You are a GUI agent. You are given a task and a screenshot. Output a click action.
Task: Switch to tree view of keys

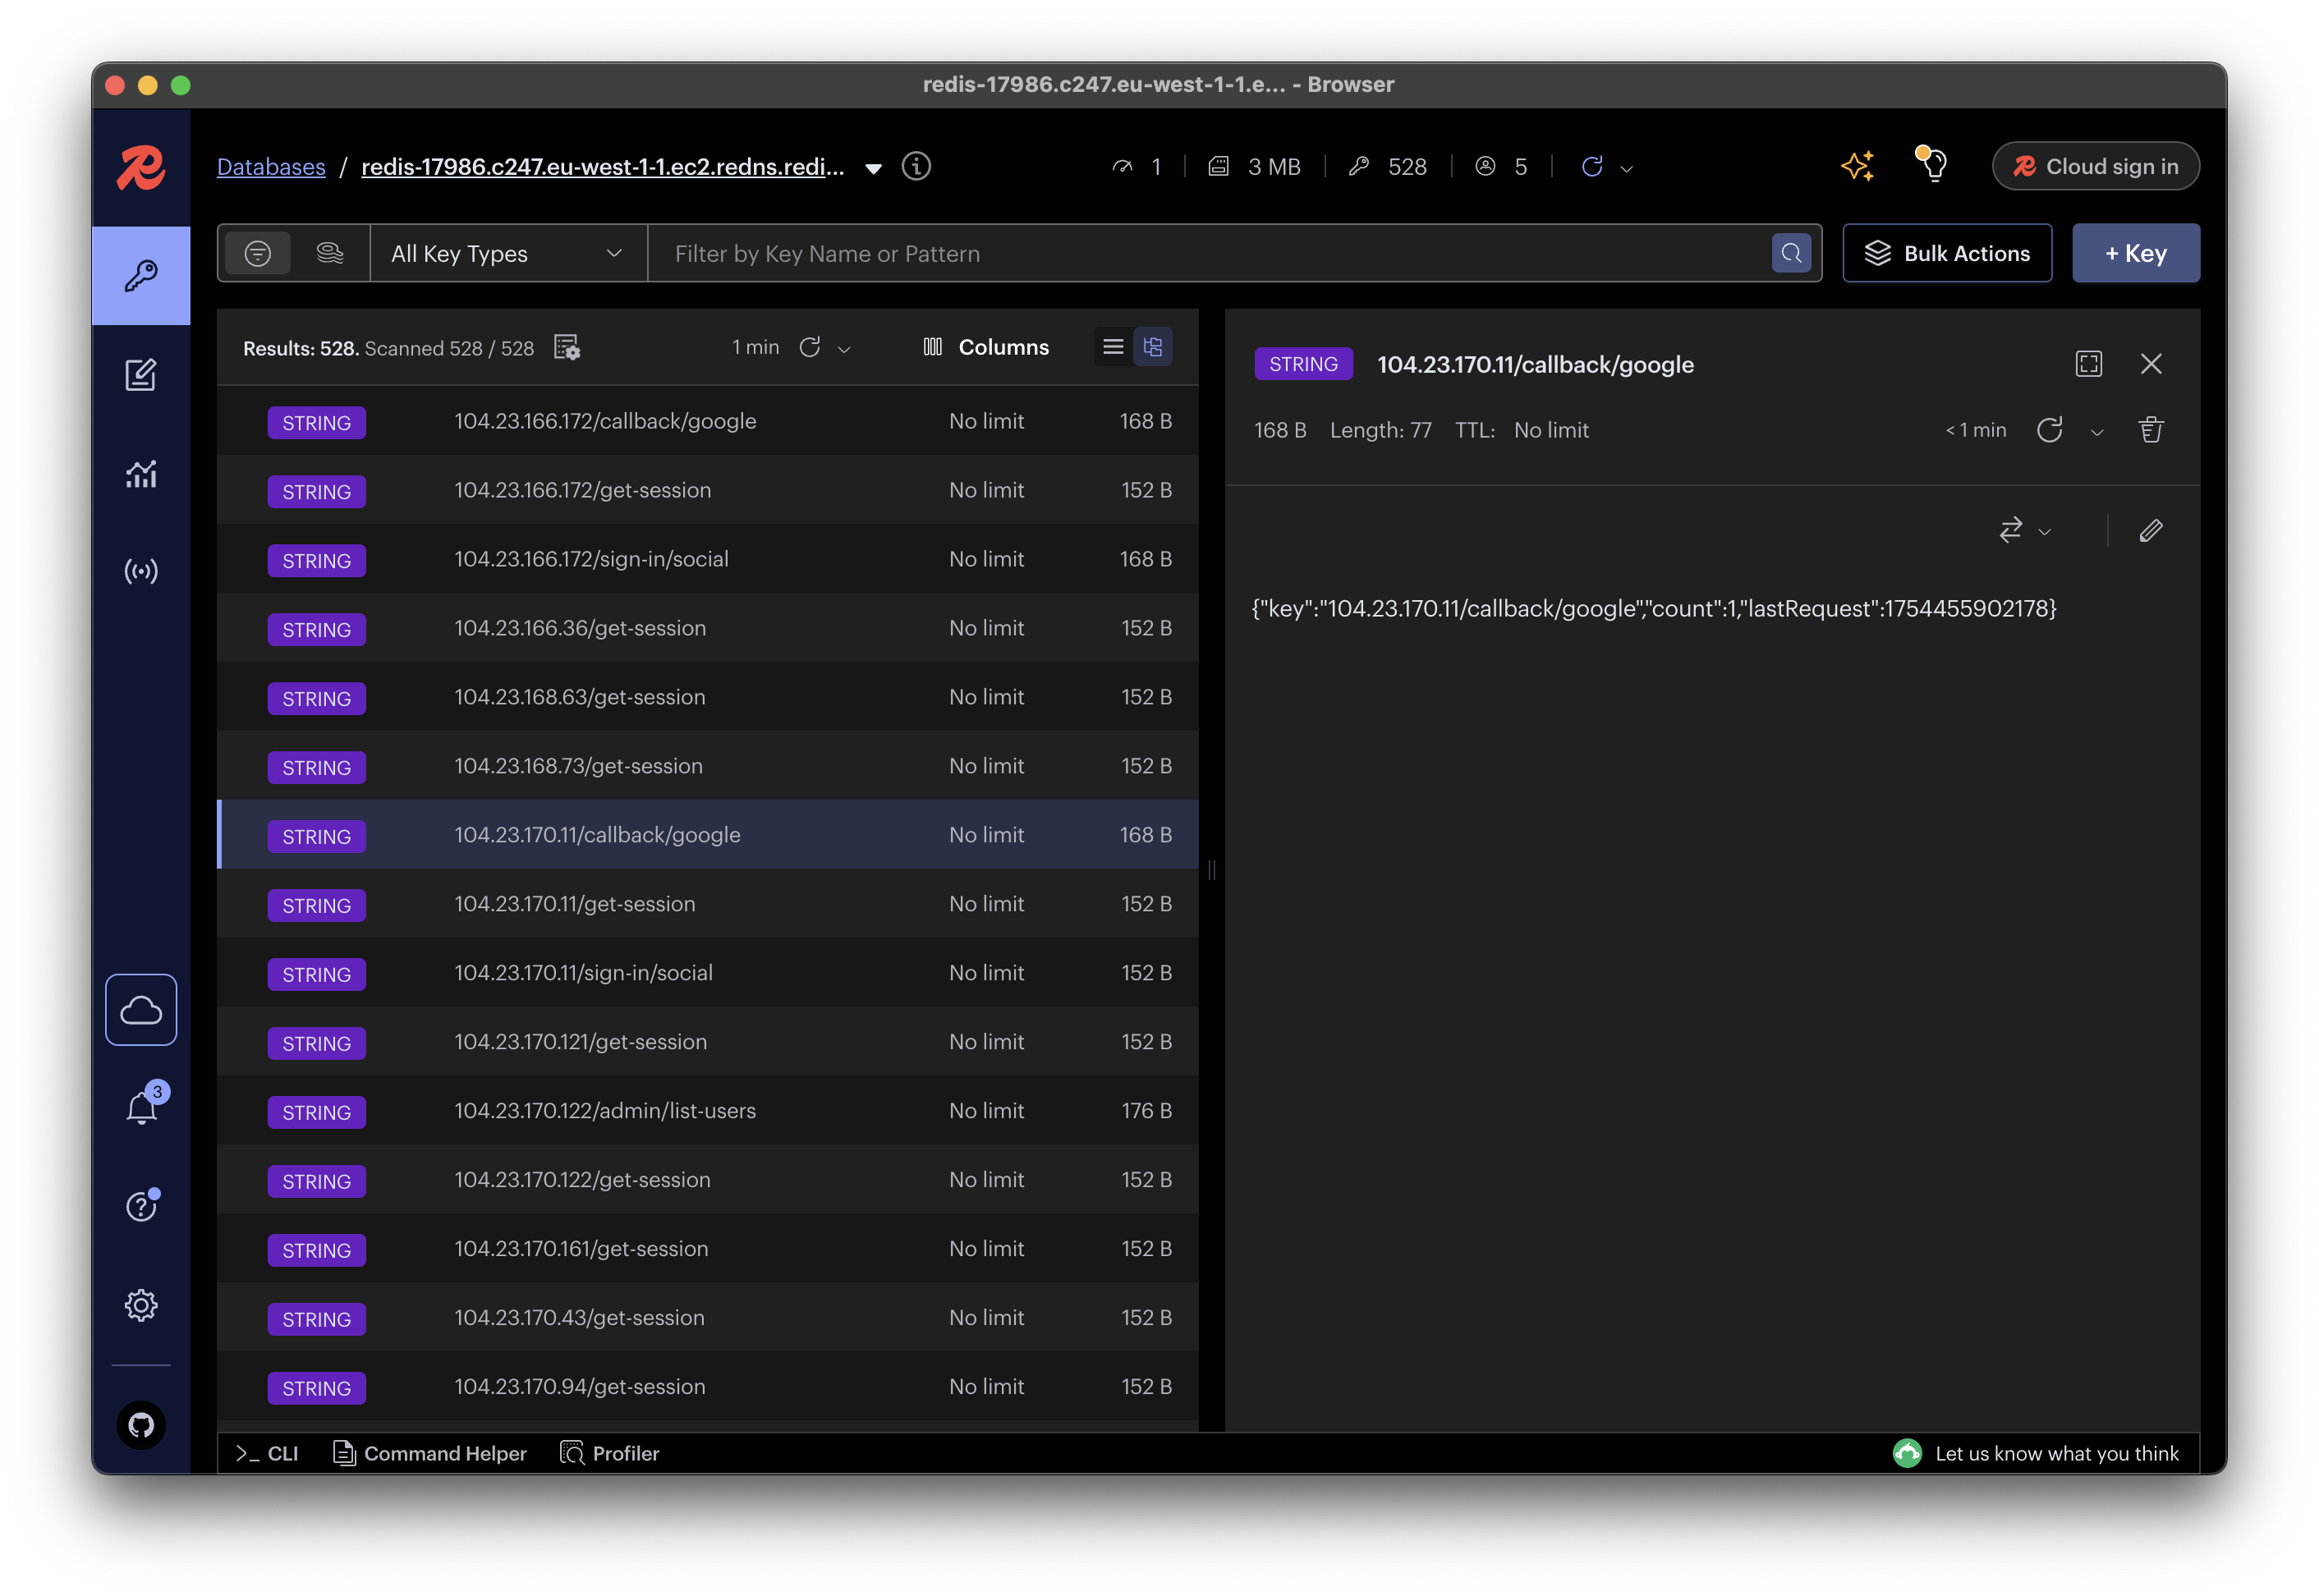point(1152,347)
